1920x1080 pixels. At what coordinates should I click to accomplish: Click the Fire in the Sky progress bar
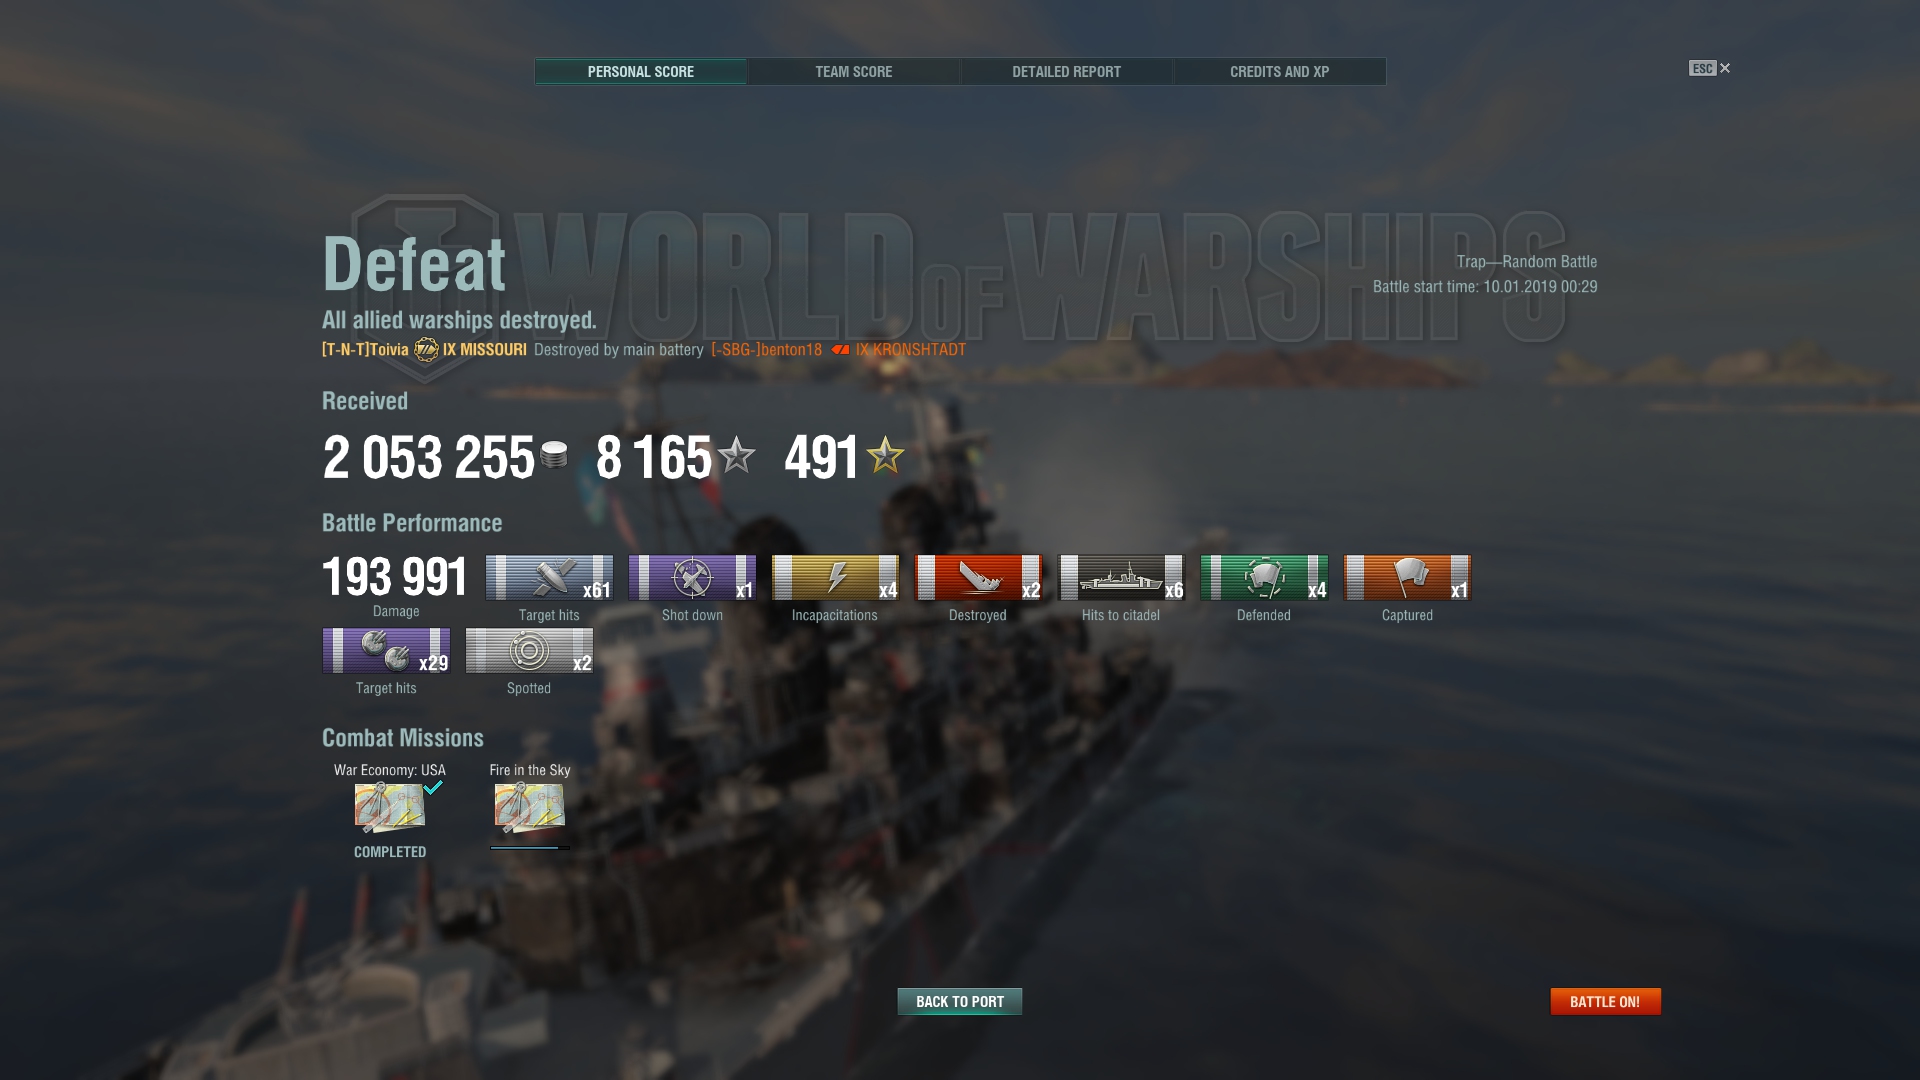[530, 848]
